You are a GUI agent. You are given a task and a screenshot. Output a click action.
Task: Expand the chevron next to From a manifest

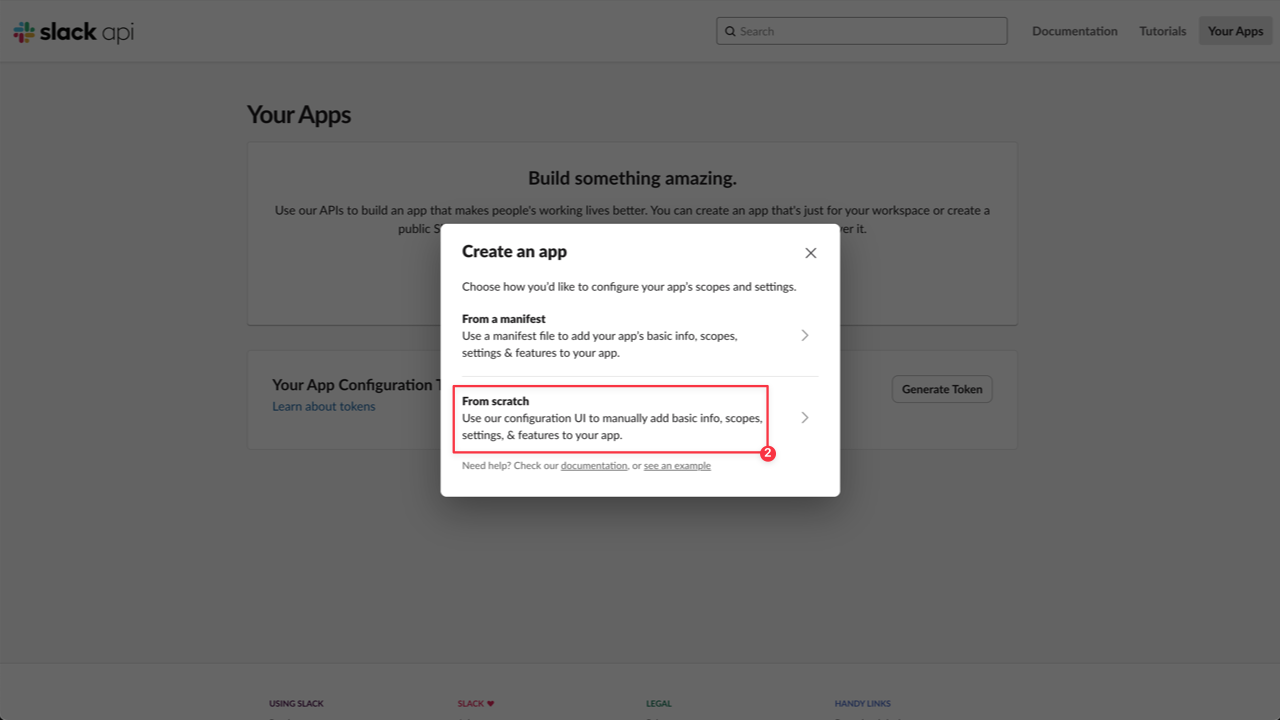(x=805, y=335)
